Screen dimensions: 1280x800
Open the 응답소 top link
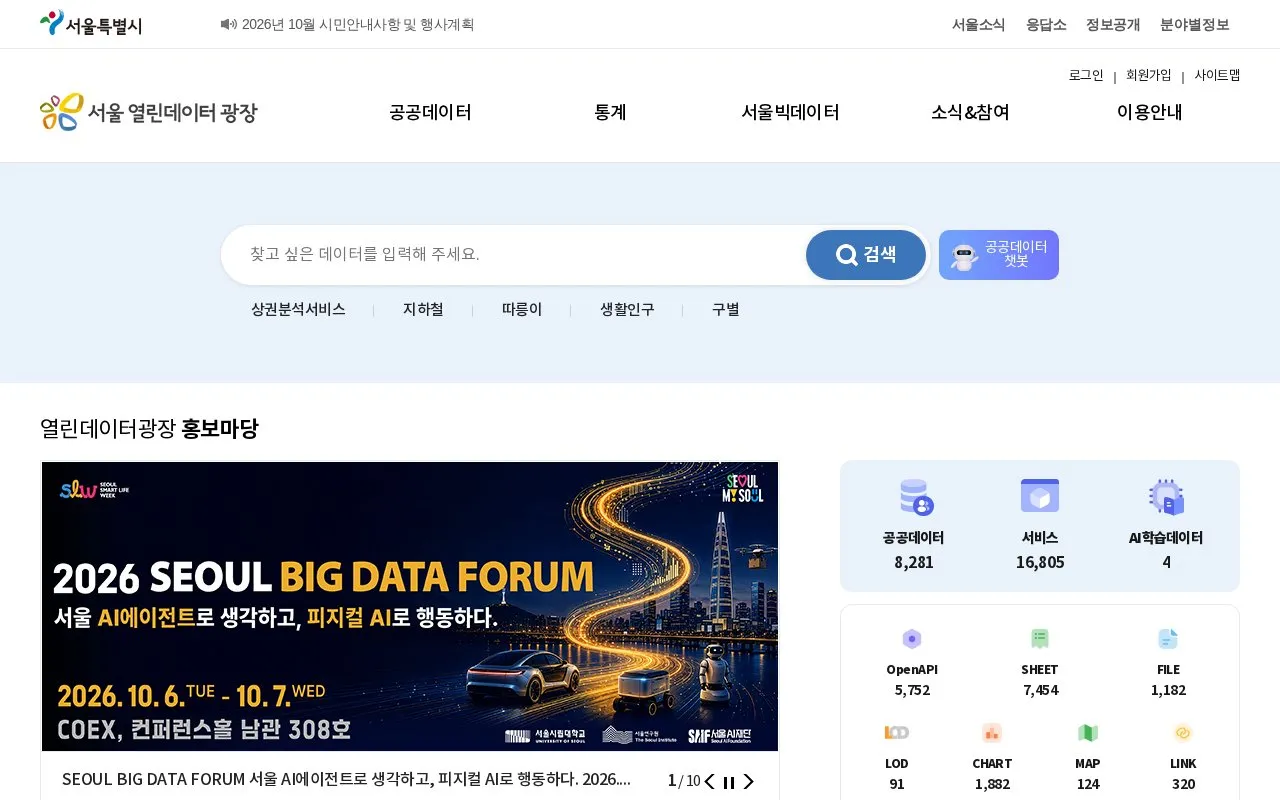click(1046, 24)
